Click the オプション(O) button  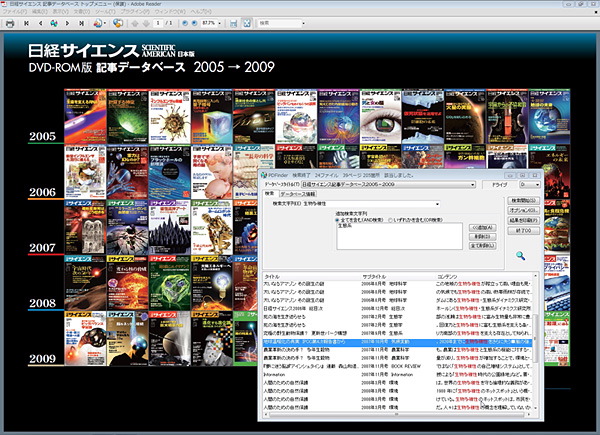point(523,210)
